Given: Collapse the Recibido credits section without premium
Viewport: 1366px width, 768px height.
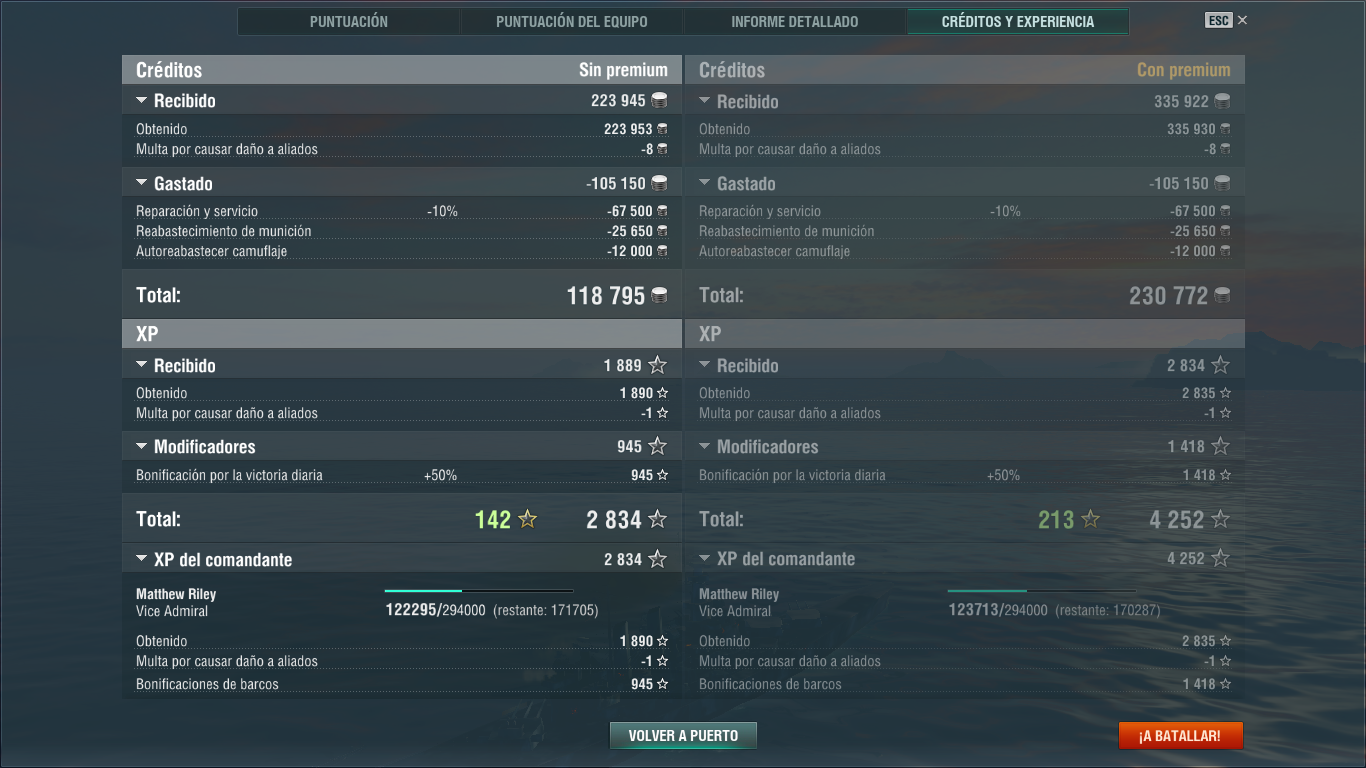Looking at the screenshot, I should click(x=142, y=101).
